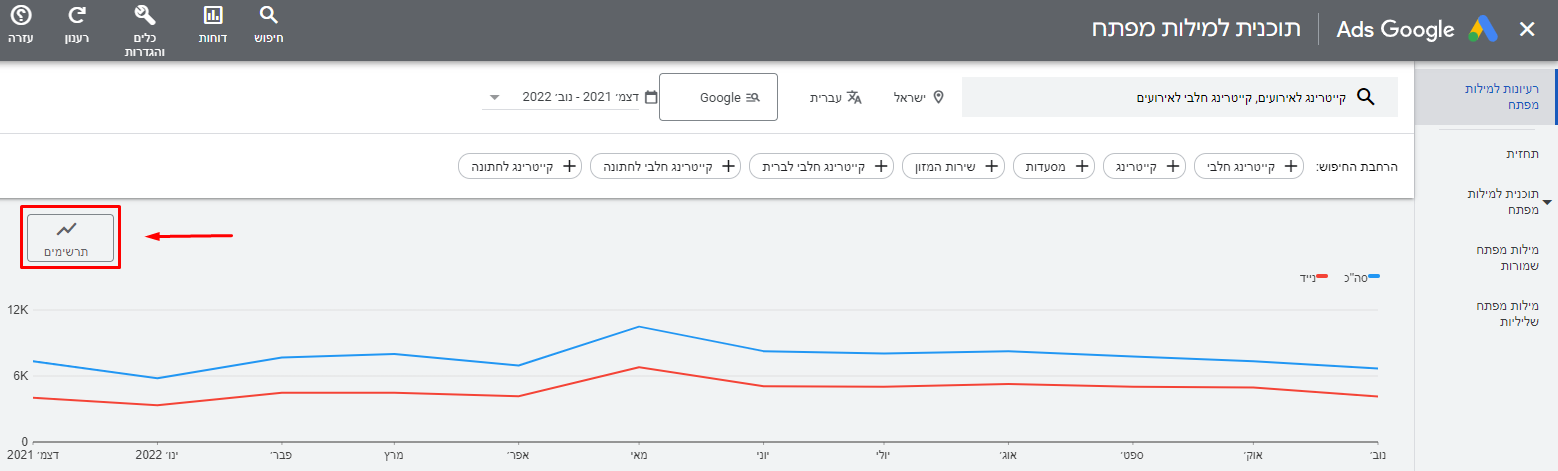Click the magnifier in the keyword search field
Viewport: 1558px width, 471px height.
(1365, 97)
